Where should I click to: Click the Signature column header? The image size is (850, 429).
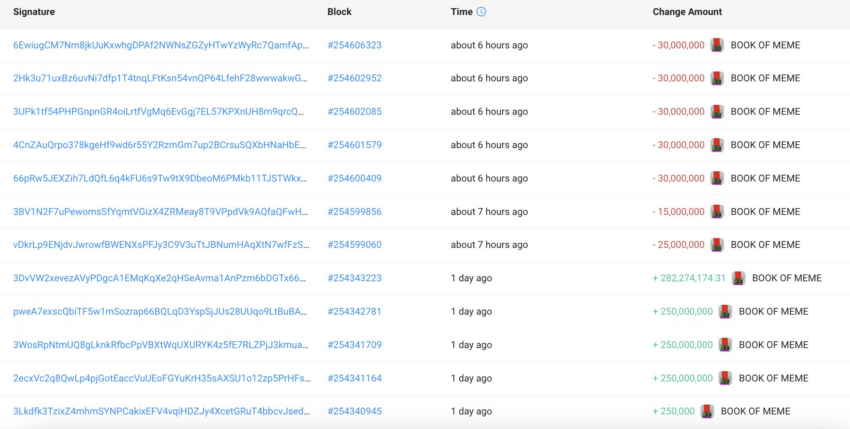coord(34,12)
